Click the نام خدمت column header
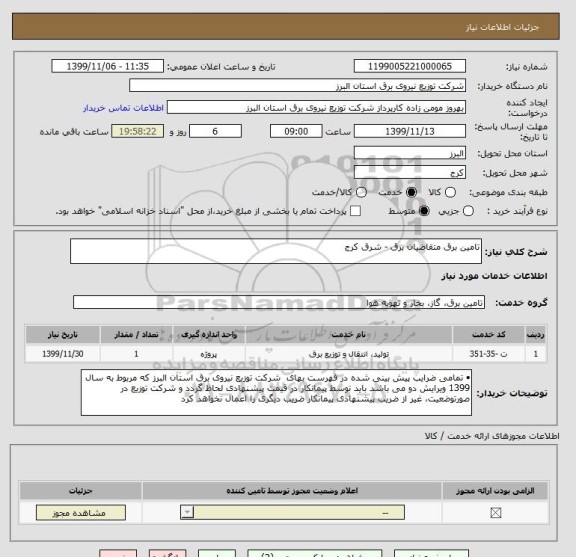The height and width of the screenshot is (557, 576). [x=349, y=335]
